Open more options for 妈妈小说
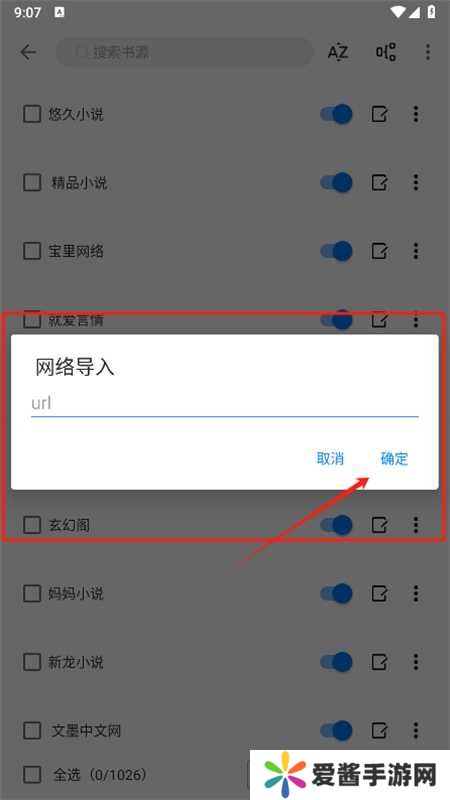450x800 pixels. coord(416,593)
